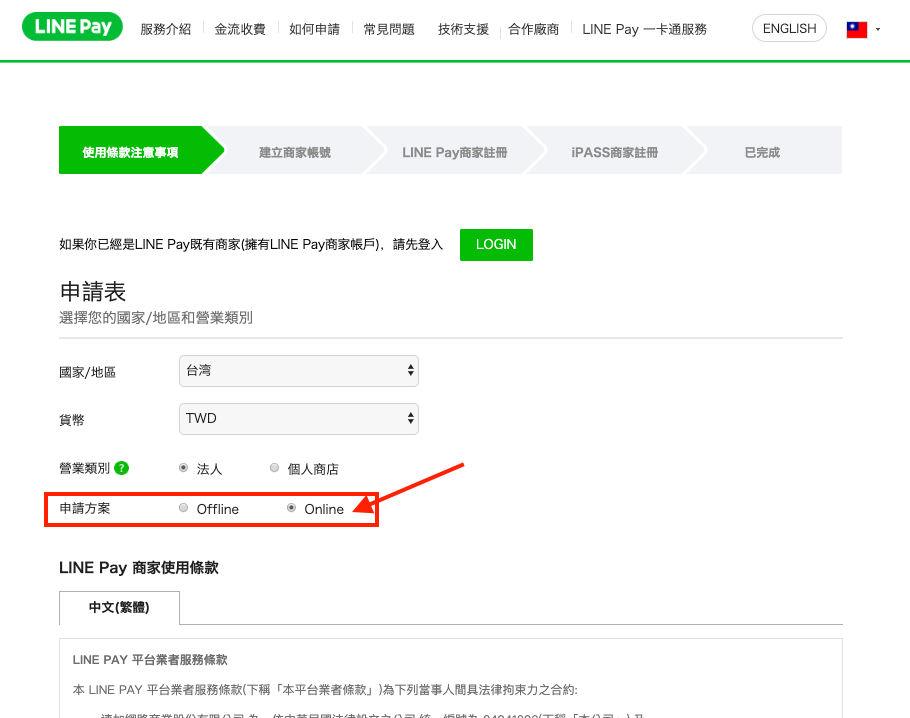
Task: Switch language with the ENGLISH button
Action: [x=789, y=28]
